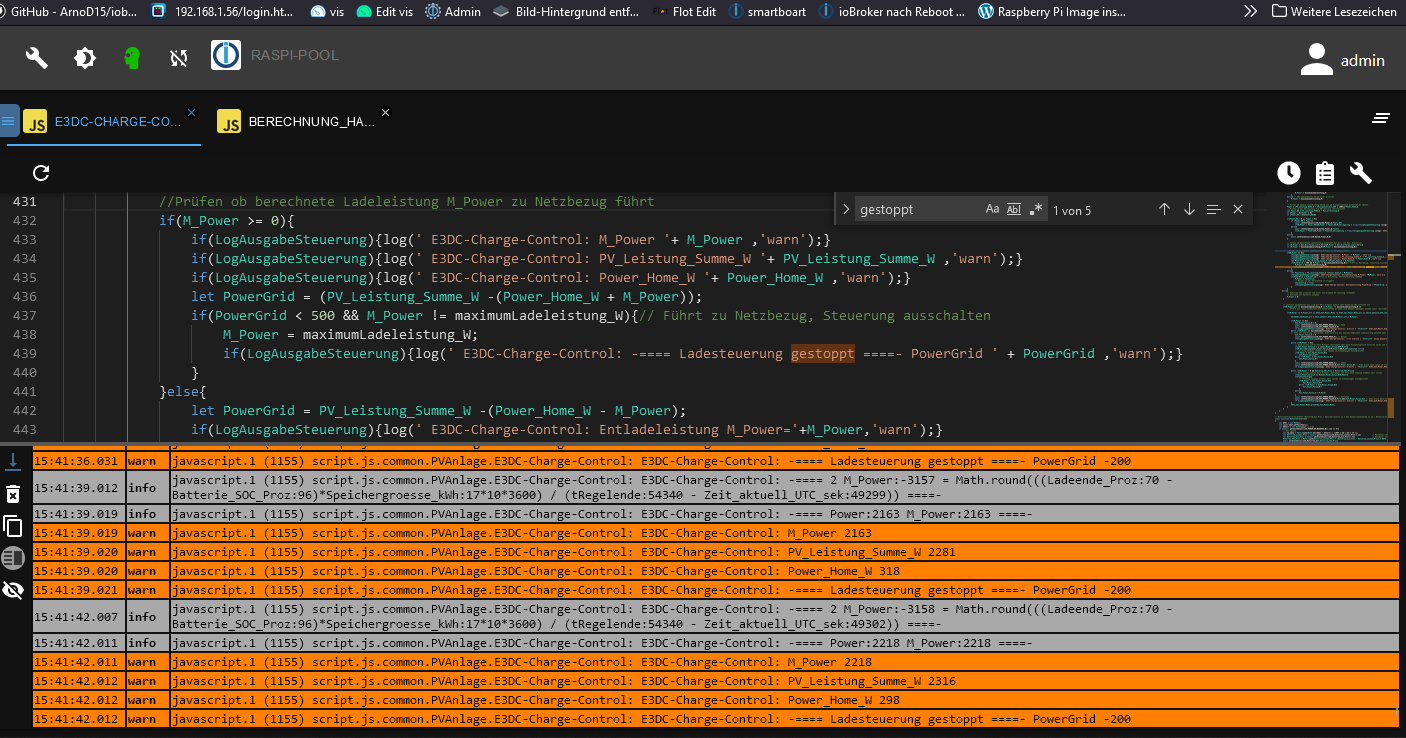Open the Weitere Lesezeichen folder

tap(1334, 12)
